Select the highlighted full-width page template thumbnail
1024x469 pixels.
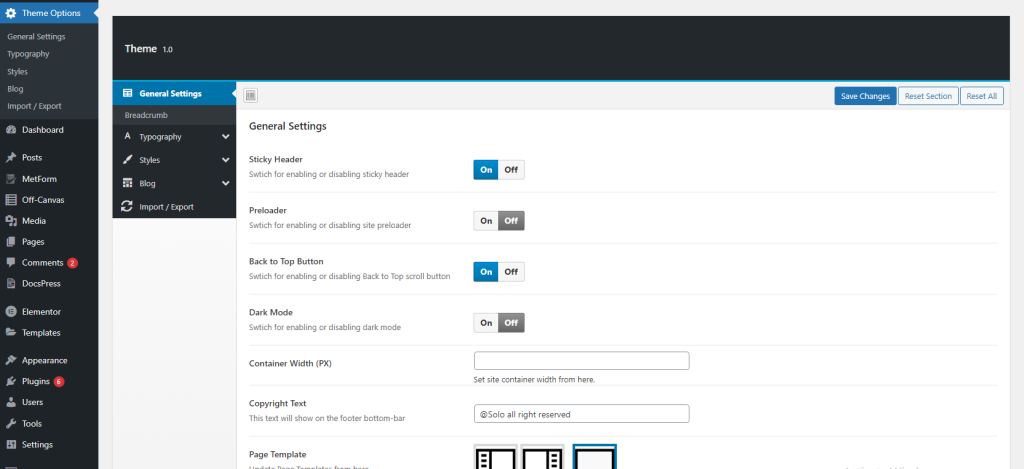[595, 457]
